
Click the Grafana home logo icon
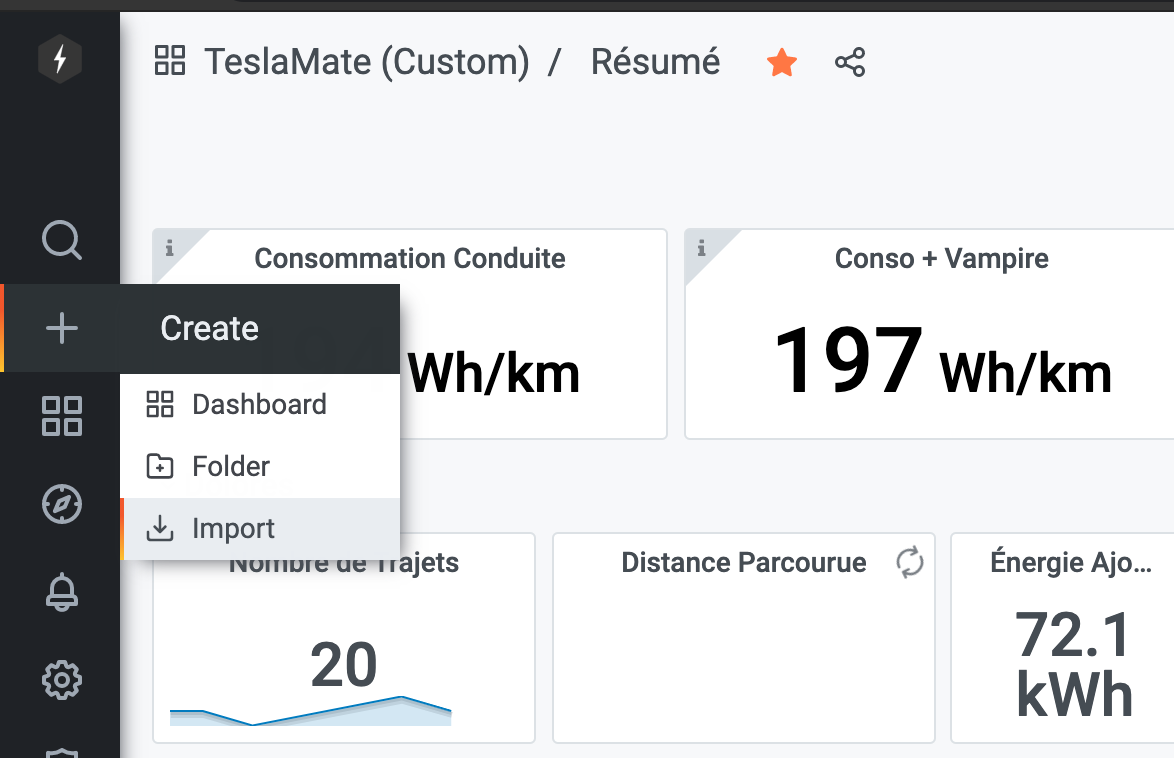[x=60, y=58]
